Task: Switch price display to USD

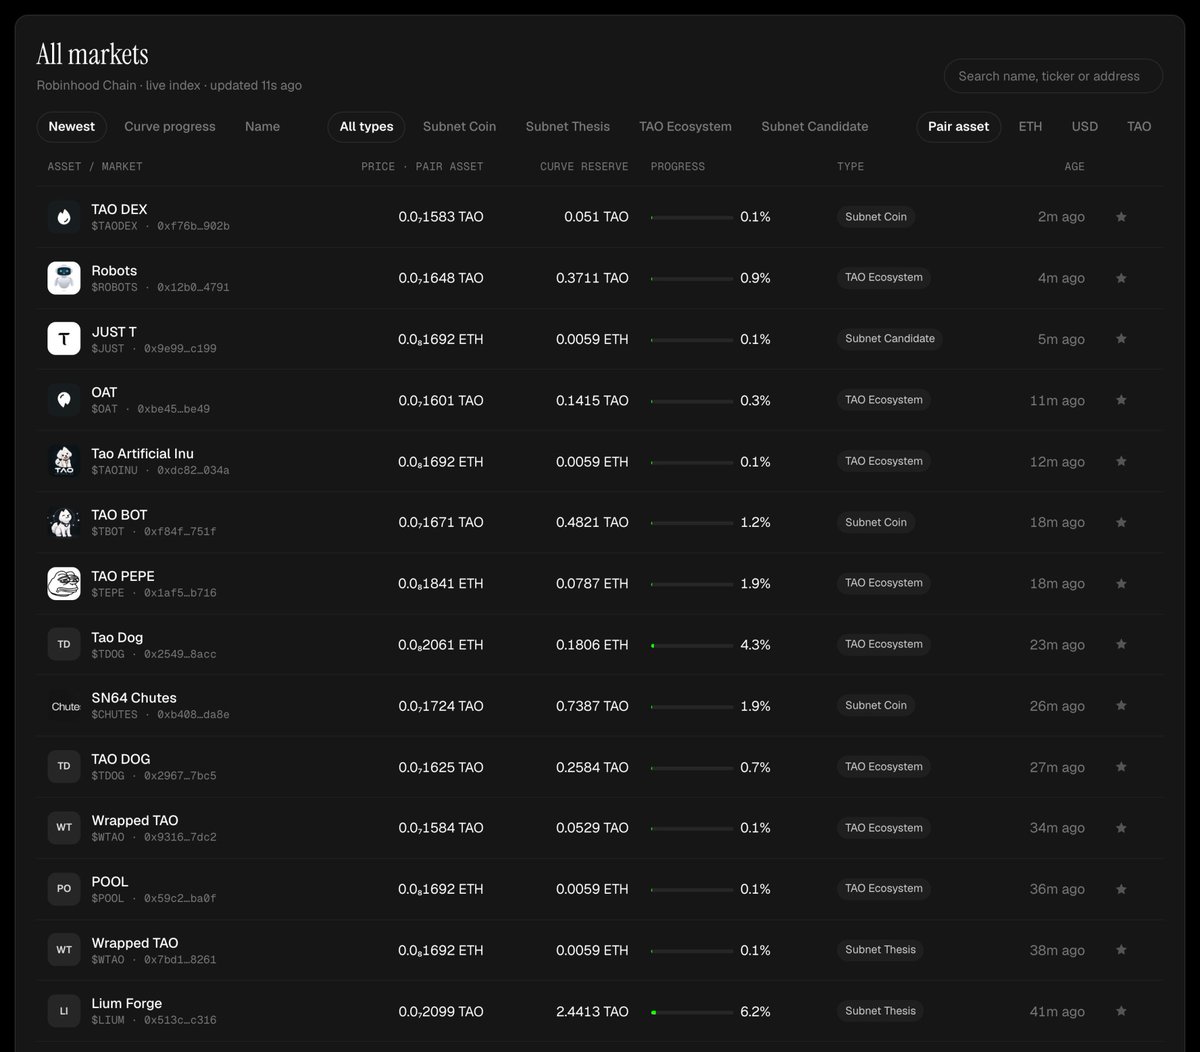Action: [1085, 127]
